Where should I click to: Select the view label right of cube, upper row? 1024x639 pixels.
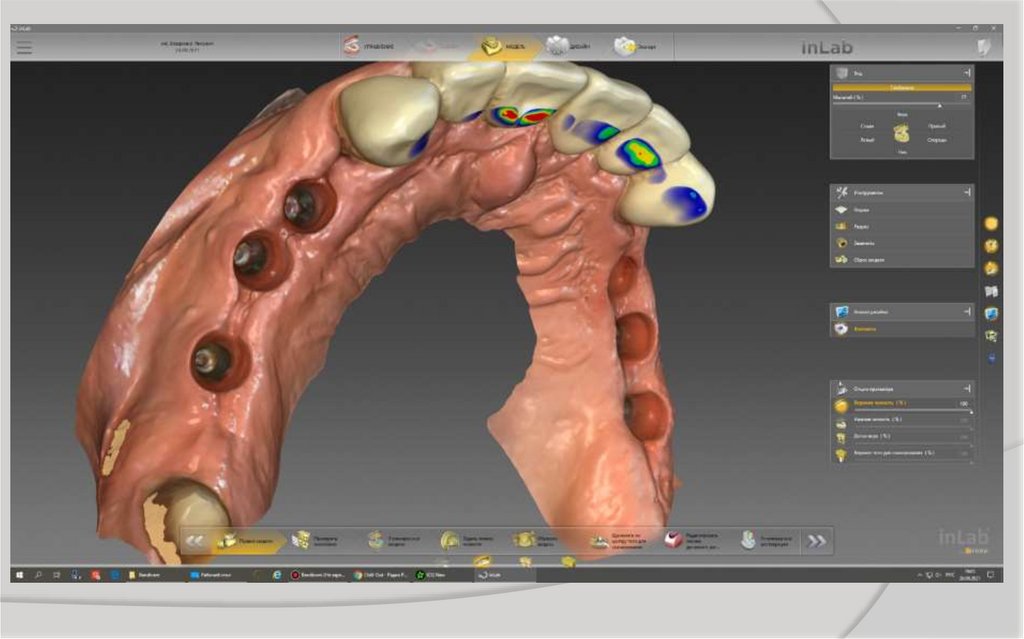(x=936, y=126)
